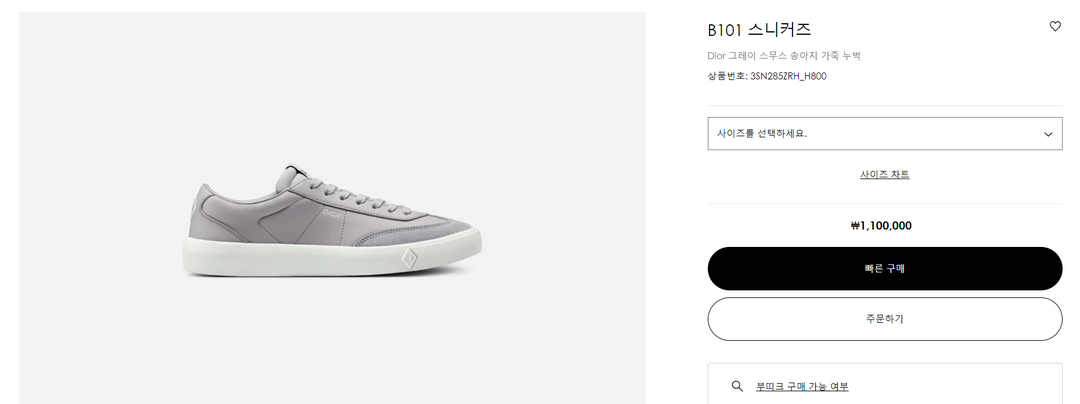Click the diamond CD emblem on the sole
Viewport: 1080px width, 404px height.
408,257
